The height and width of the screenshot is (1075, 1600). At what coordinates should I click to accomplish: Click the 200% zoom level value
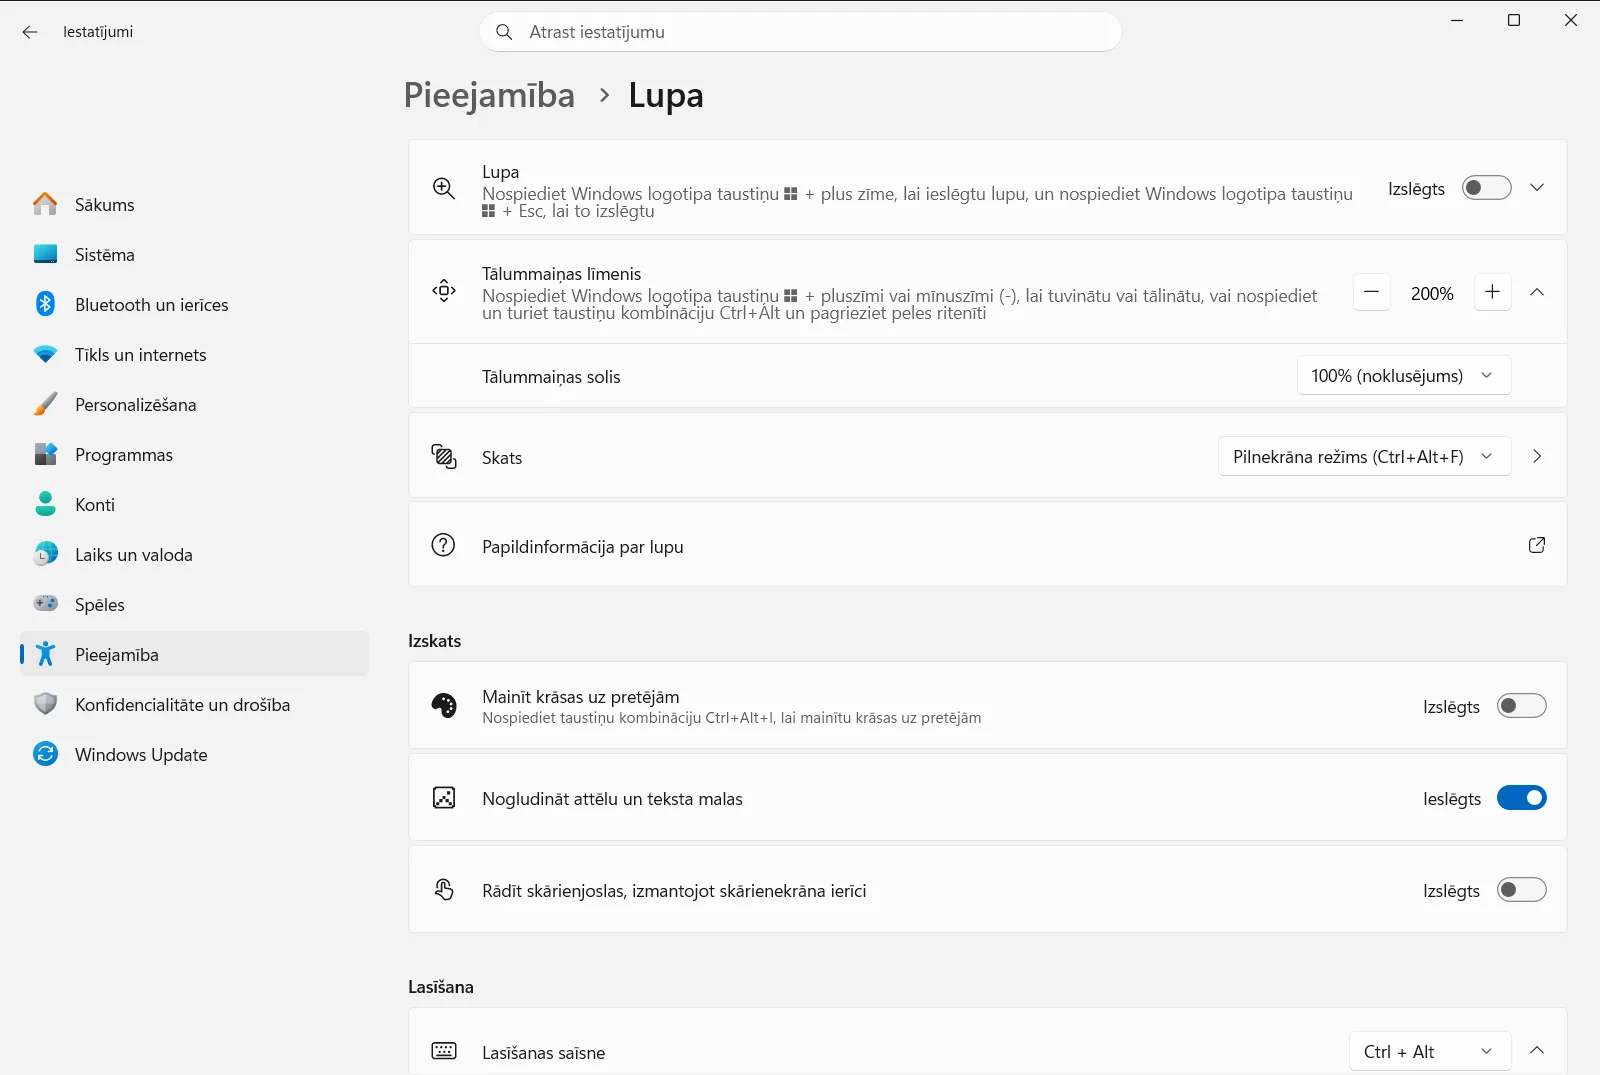tap(1432, 293)
